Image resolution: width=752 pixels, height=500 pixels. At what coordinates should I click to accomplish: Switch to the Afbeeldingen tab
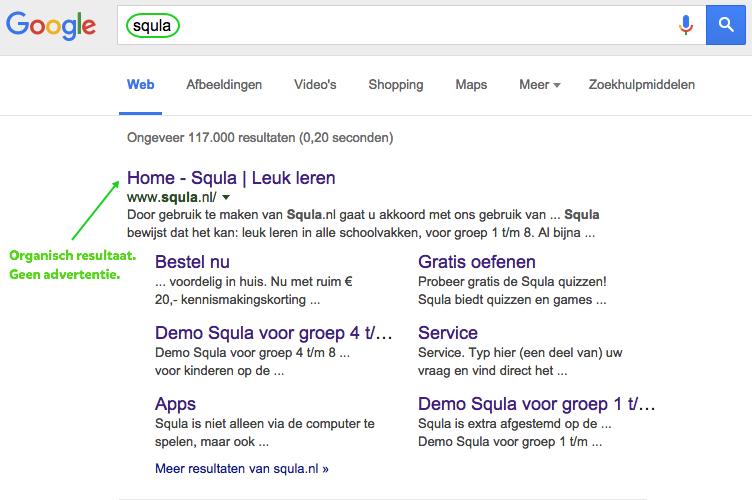point(224,85)
